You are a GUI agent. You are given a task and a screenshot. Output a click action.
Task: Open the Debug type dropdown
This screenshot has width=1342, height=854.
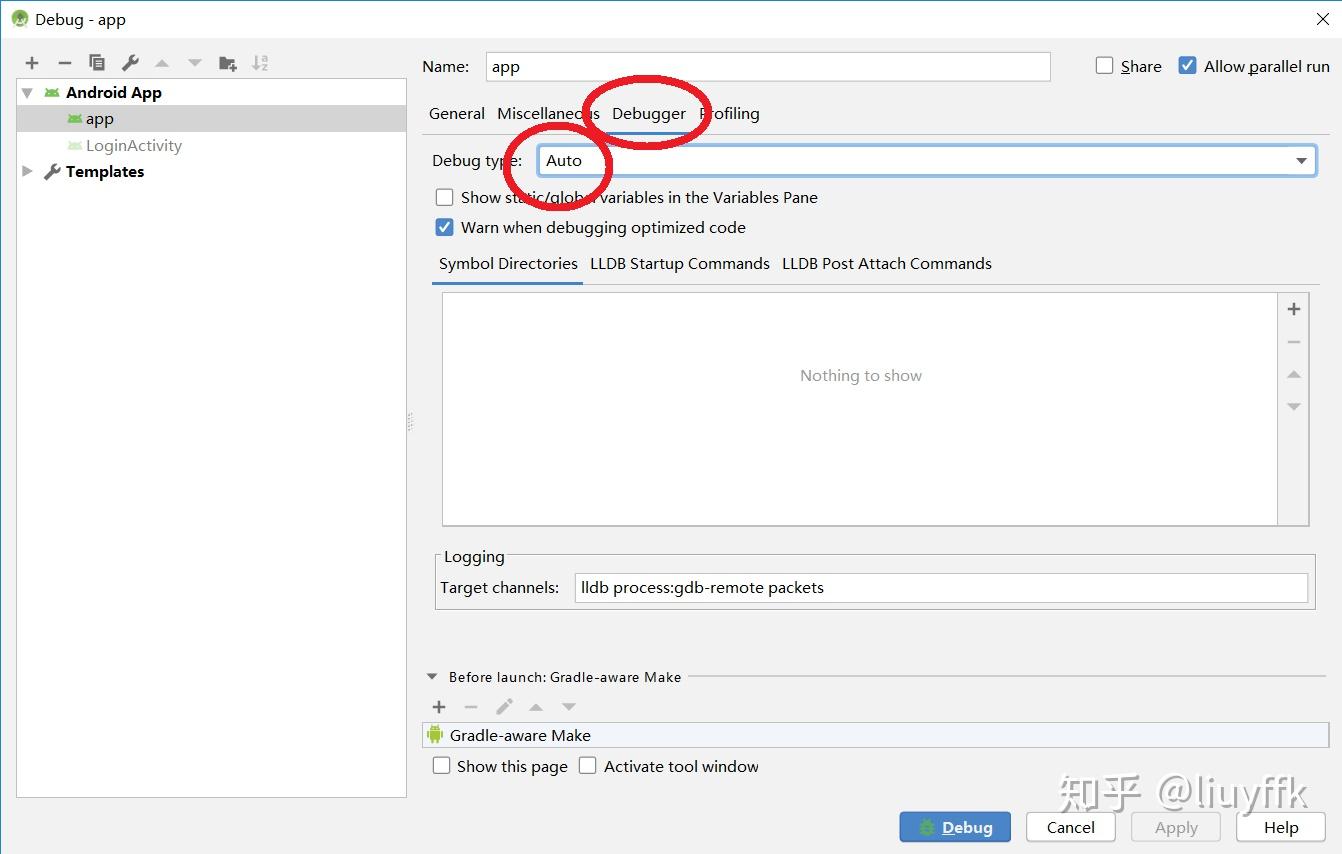point(1300,160)
